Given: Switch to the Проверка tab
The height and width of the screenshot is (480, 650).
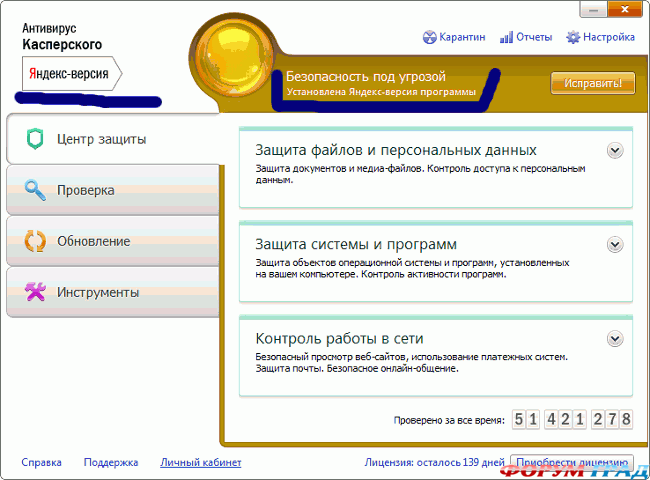Looking at the screenshot, I should [x=113, y=190].
